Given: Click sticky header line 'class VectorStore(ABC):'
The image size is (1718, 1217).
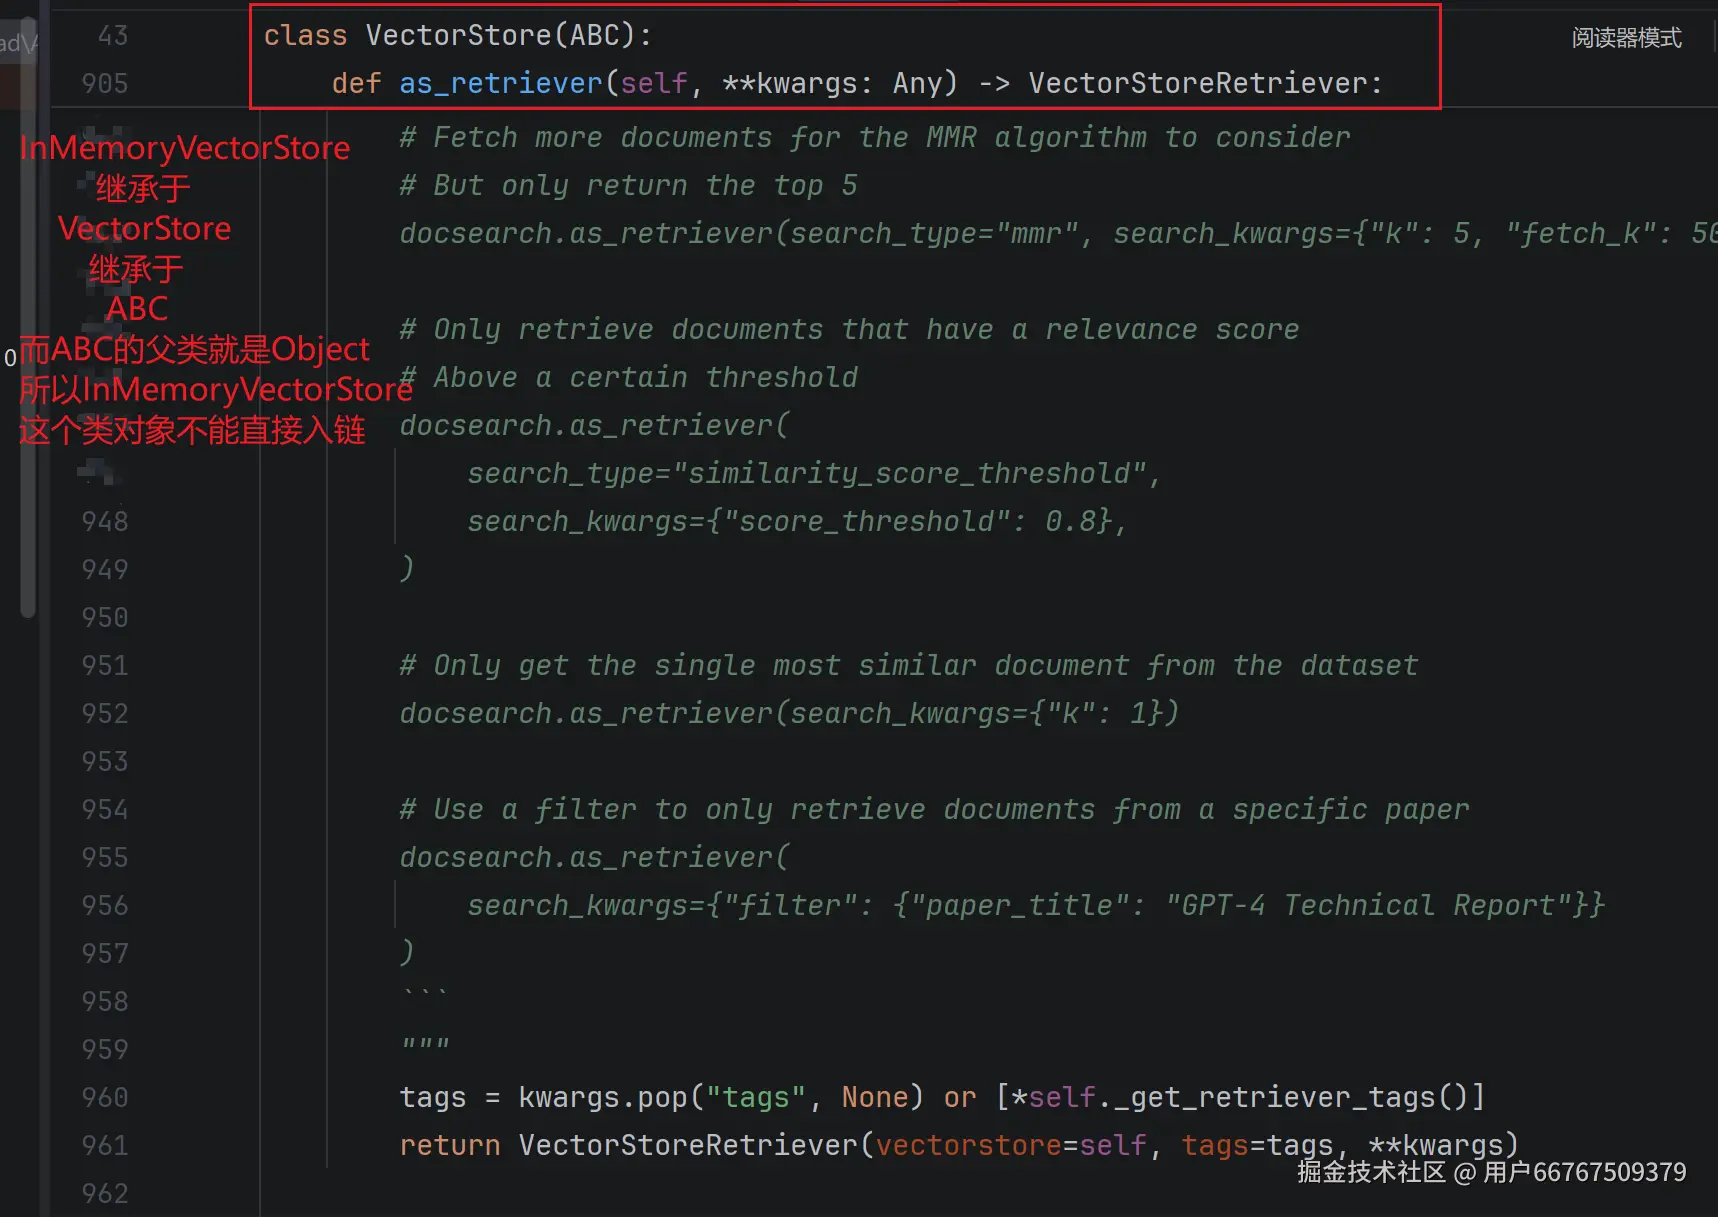Looking at the screenshot, I should [x=458, y=35].
